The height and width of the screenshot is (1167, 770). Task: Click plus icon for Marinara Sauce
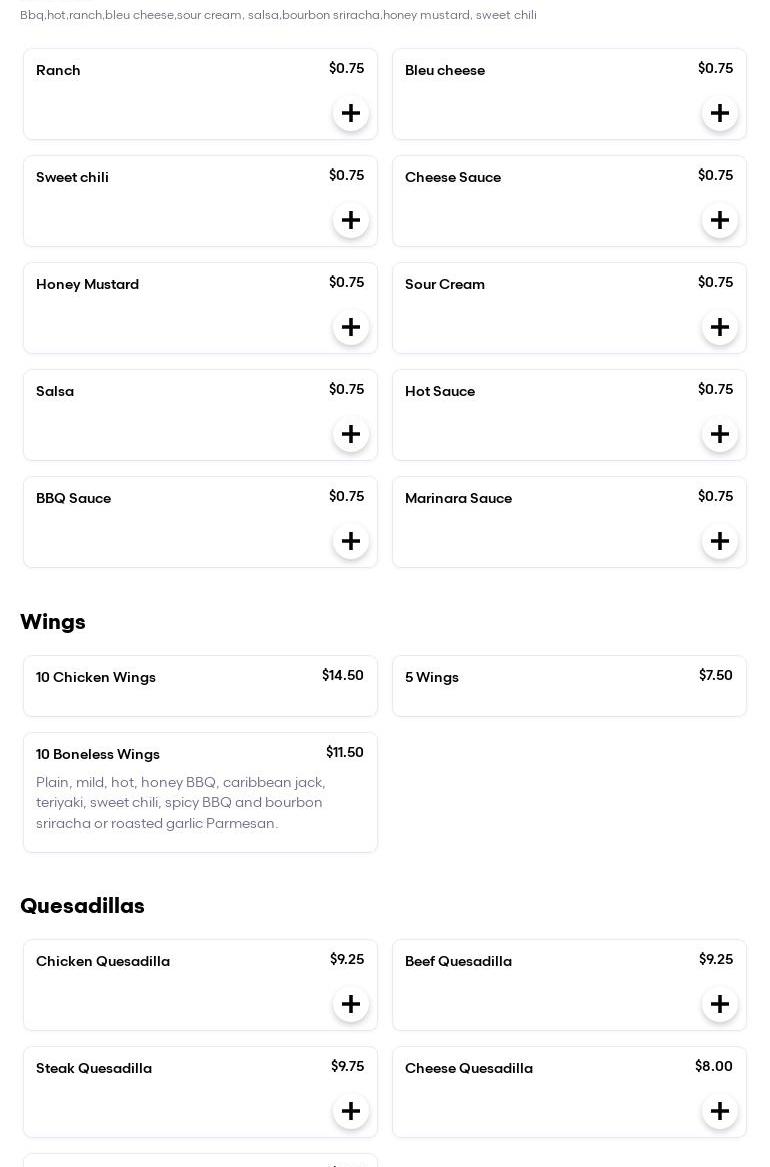point(720,541)
